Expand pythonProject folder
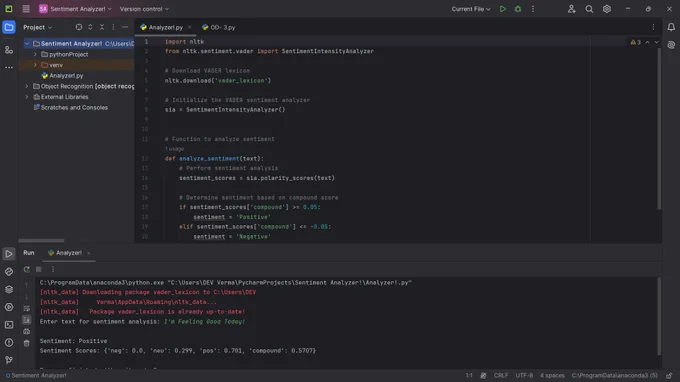This screenshot has height=382, width=680. coord(35,55)
